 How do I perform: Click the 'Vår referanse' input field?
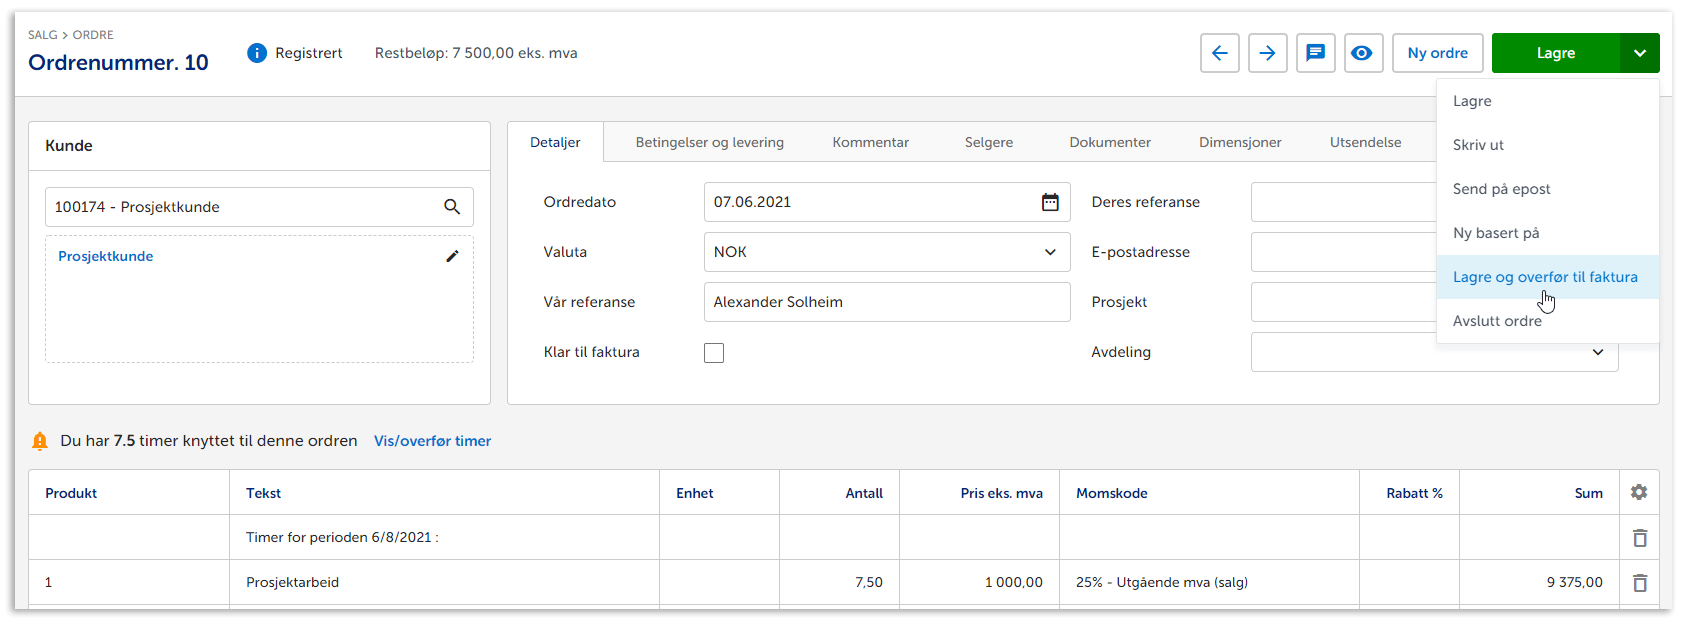[886, 302]
